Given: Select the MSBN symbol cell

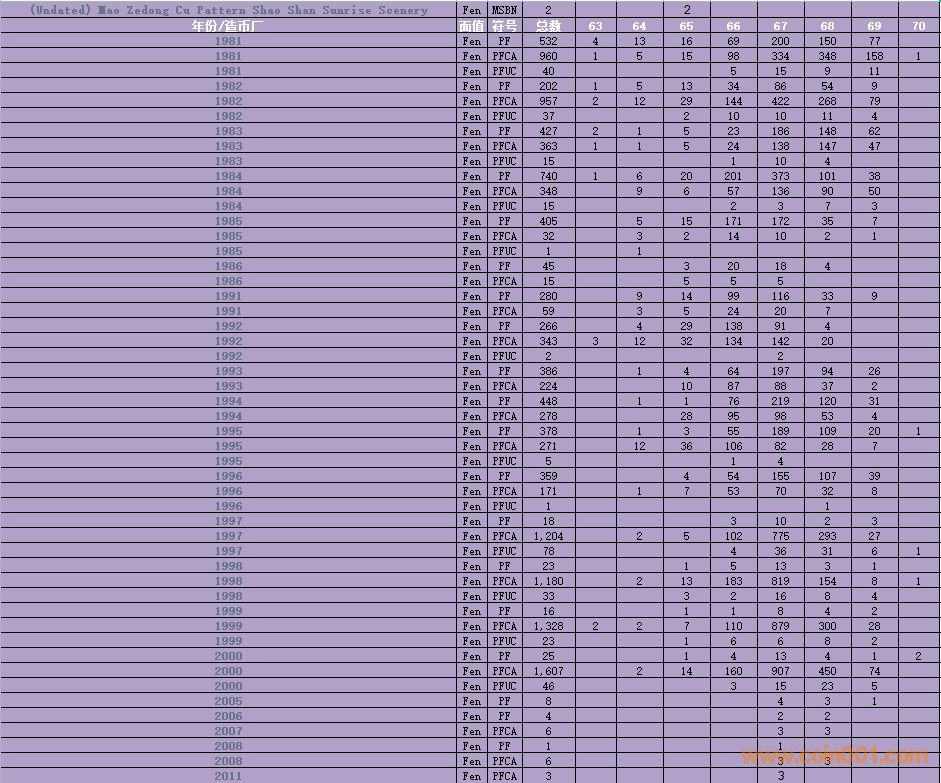Looking at the screenshot, I should [505, 10].
